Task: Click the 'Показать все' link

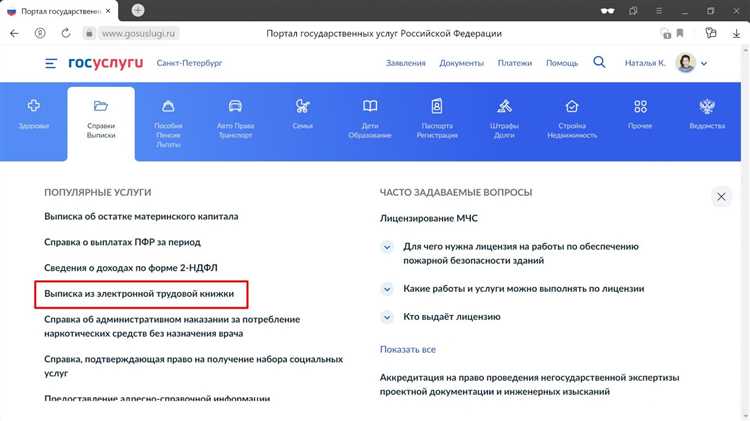Action: pyautogui.click(x=408, y=349)
